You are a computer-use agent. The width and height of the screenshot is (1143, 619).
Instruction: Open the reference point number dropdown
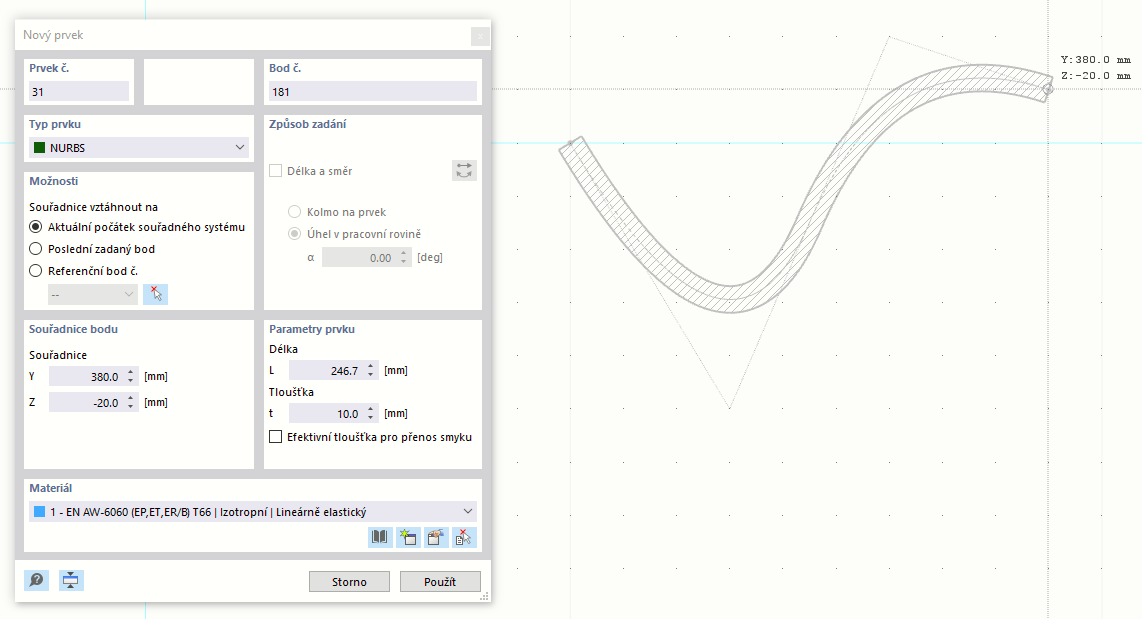click(x=93, y=294)
